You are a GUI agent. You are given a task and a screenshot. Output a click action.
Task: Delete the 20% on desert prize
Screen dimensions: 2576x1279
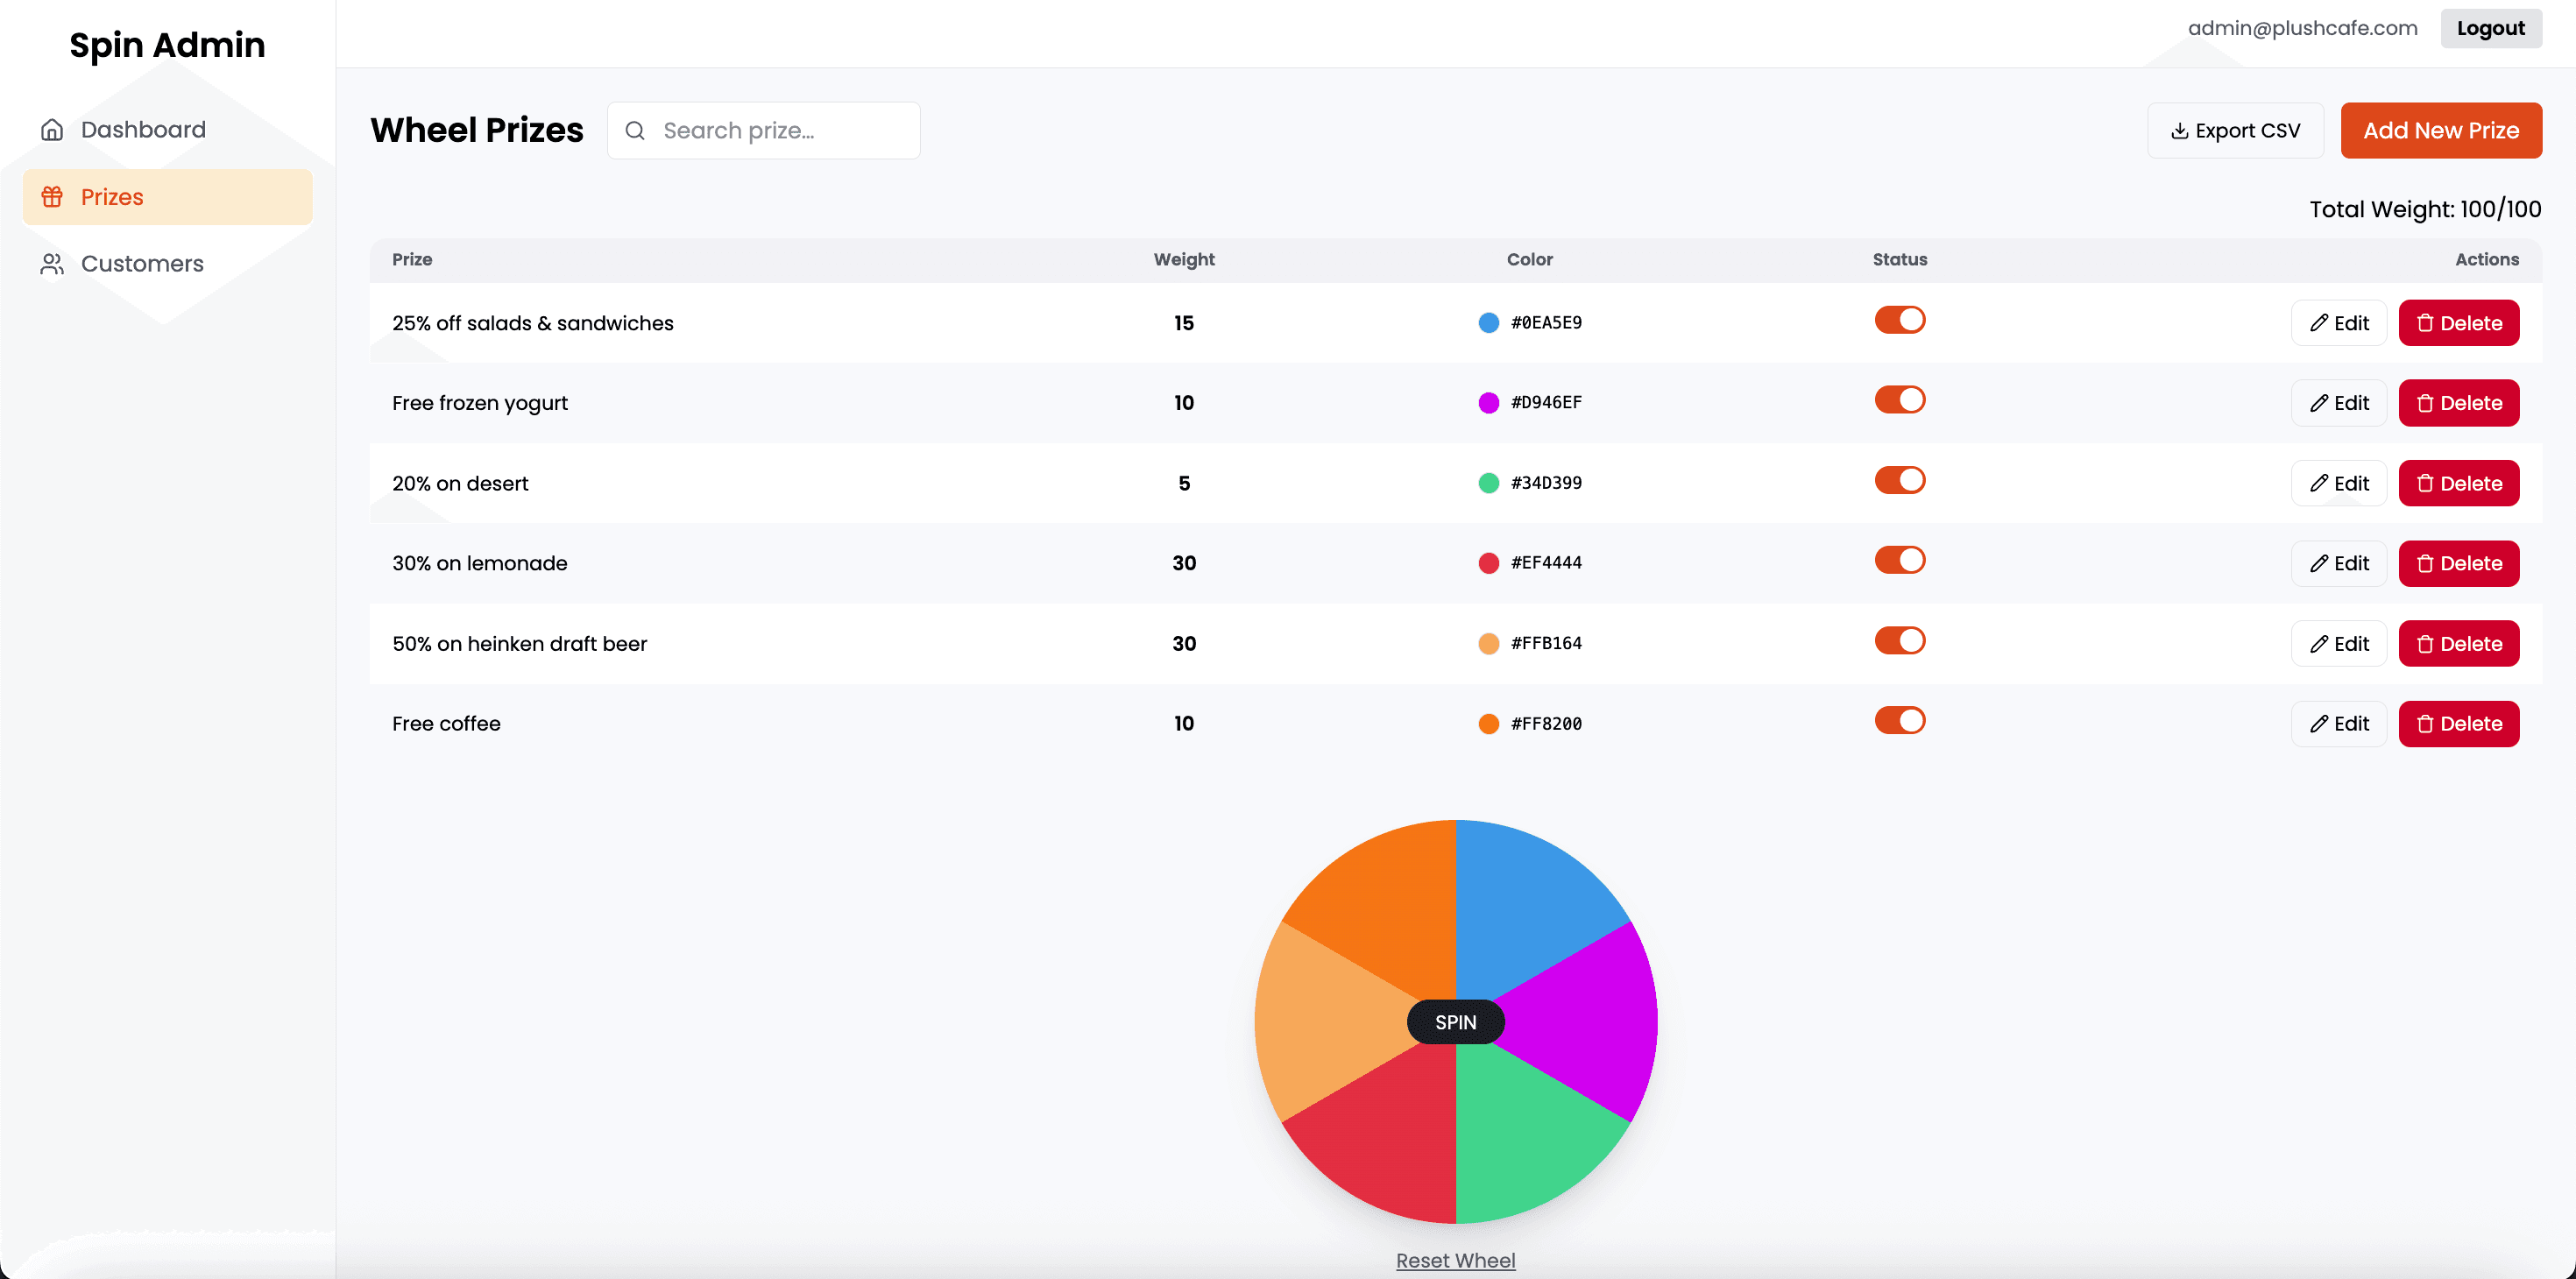pos(2458,483)
